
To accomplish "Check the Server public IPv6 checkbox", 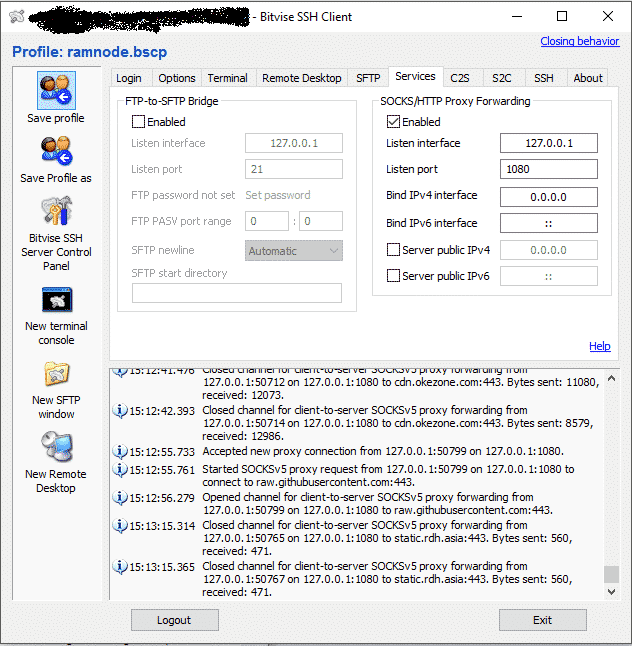I will 393,276.
